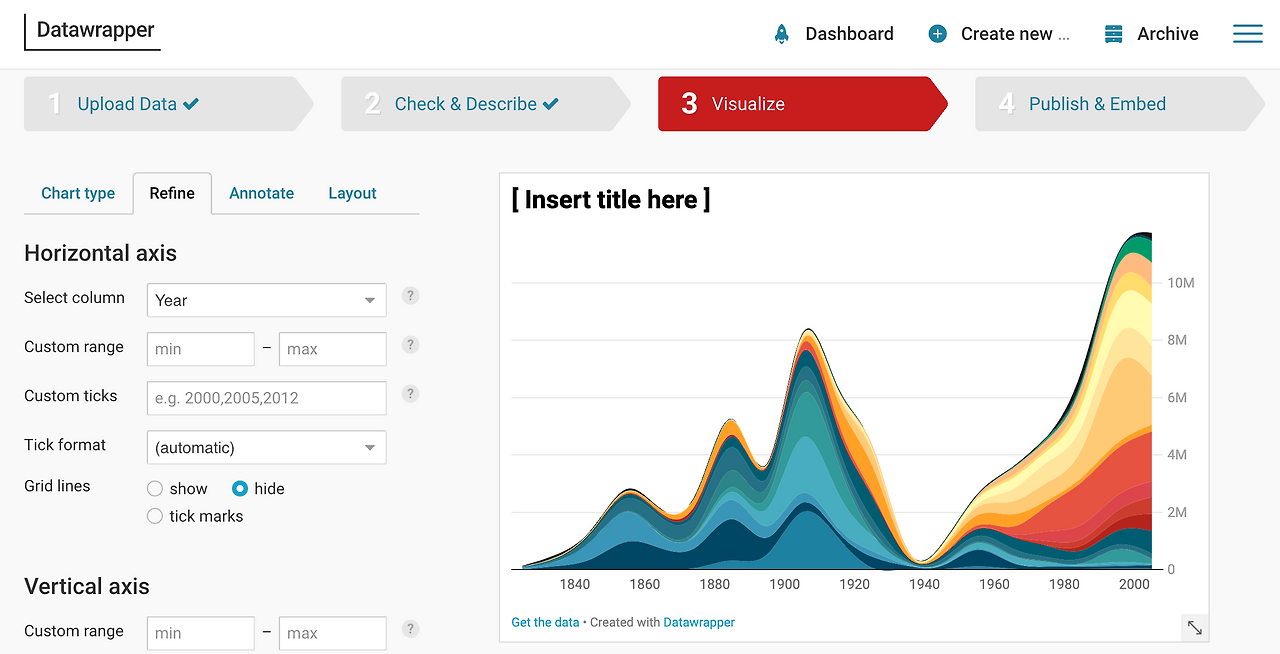1280x654 pixels.
Task: Open help for Horizontal axis Custom range
Action: 410,345
